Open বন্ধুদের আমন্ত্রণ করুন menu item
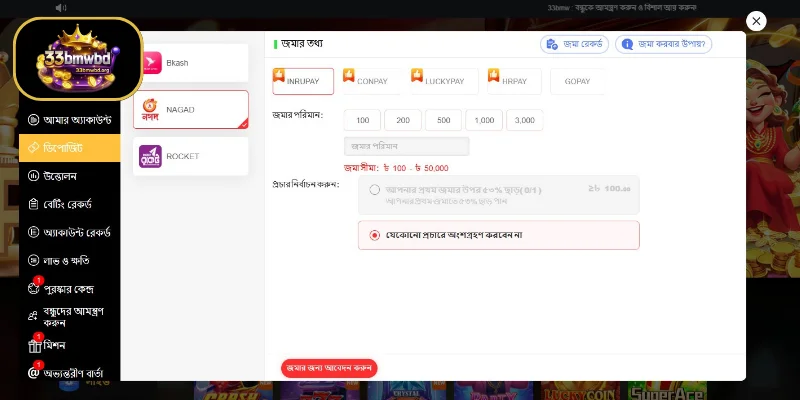800x400 pixels. pyautogui.click(x=69, y=316)
